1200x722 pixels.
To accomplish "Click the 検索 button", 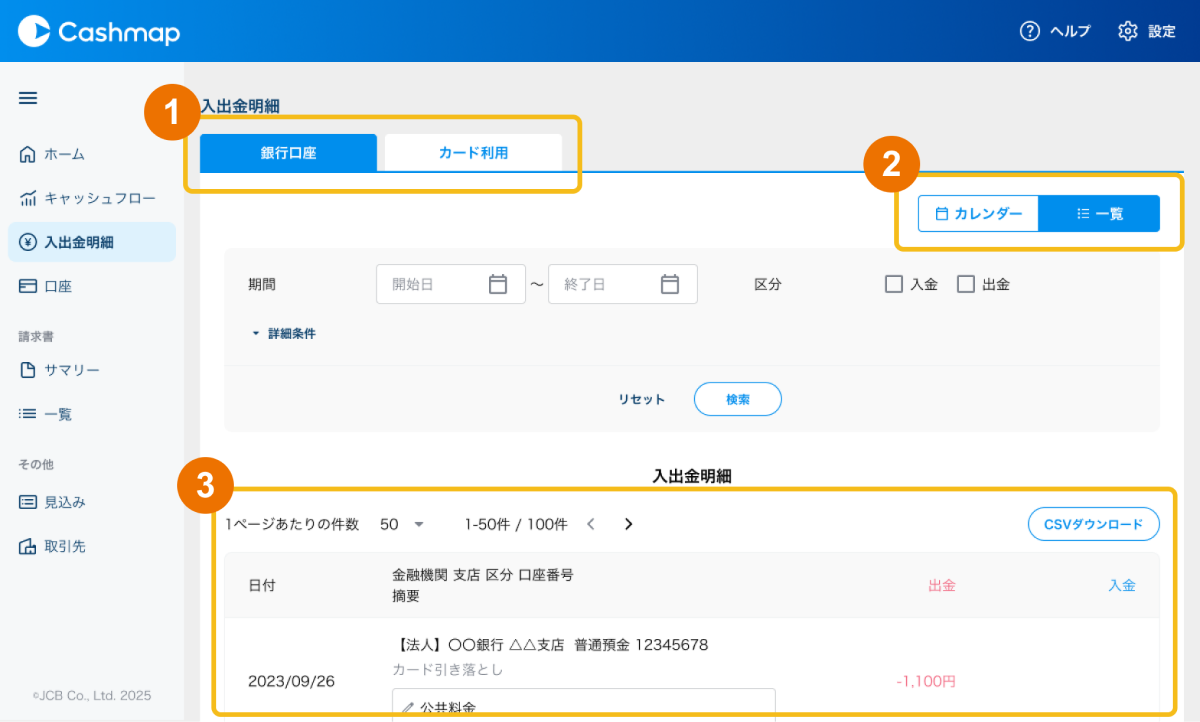I will coord(737,399).
